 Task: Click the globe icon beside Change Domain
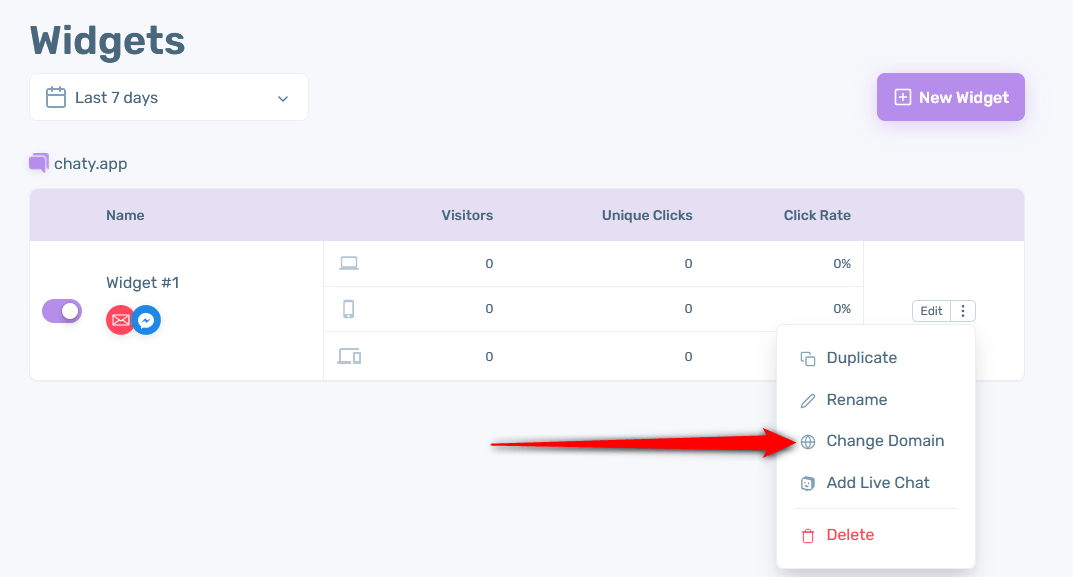807,441
